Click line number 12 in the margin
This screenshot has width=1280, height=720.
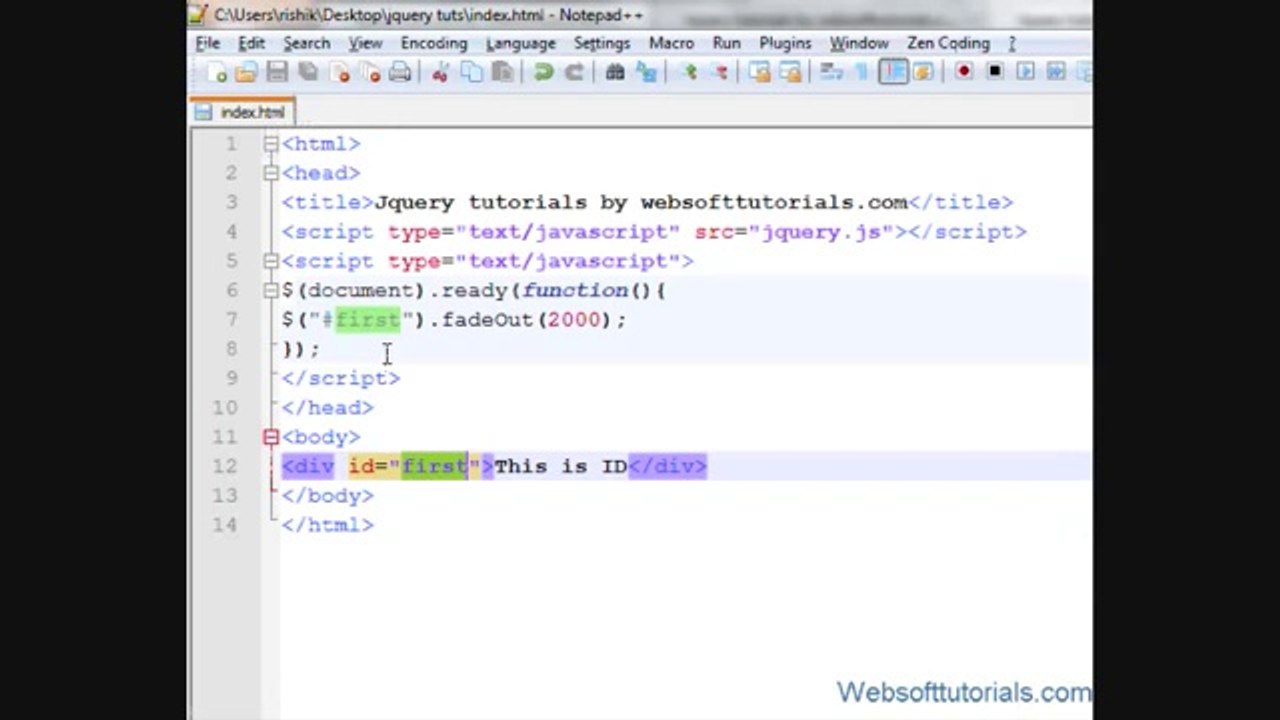(225, 466)
